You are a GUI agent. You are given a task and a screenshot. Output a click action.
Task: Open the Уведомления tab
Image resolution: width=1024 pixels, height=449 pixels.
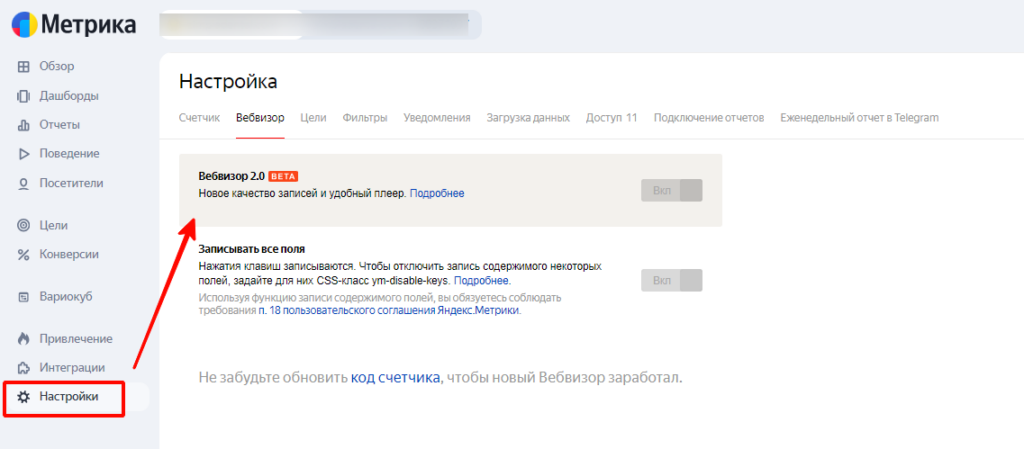437,118
